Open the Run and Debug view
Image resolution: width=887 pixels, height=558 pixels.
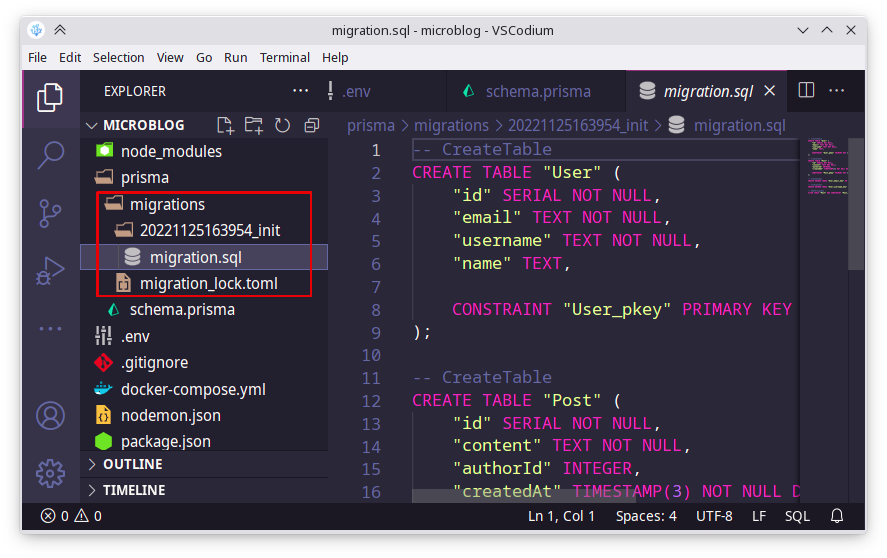(50, 271)
